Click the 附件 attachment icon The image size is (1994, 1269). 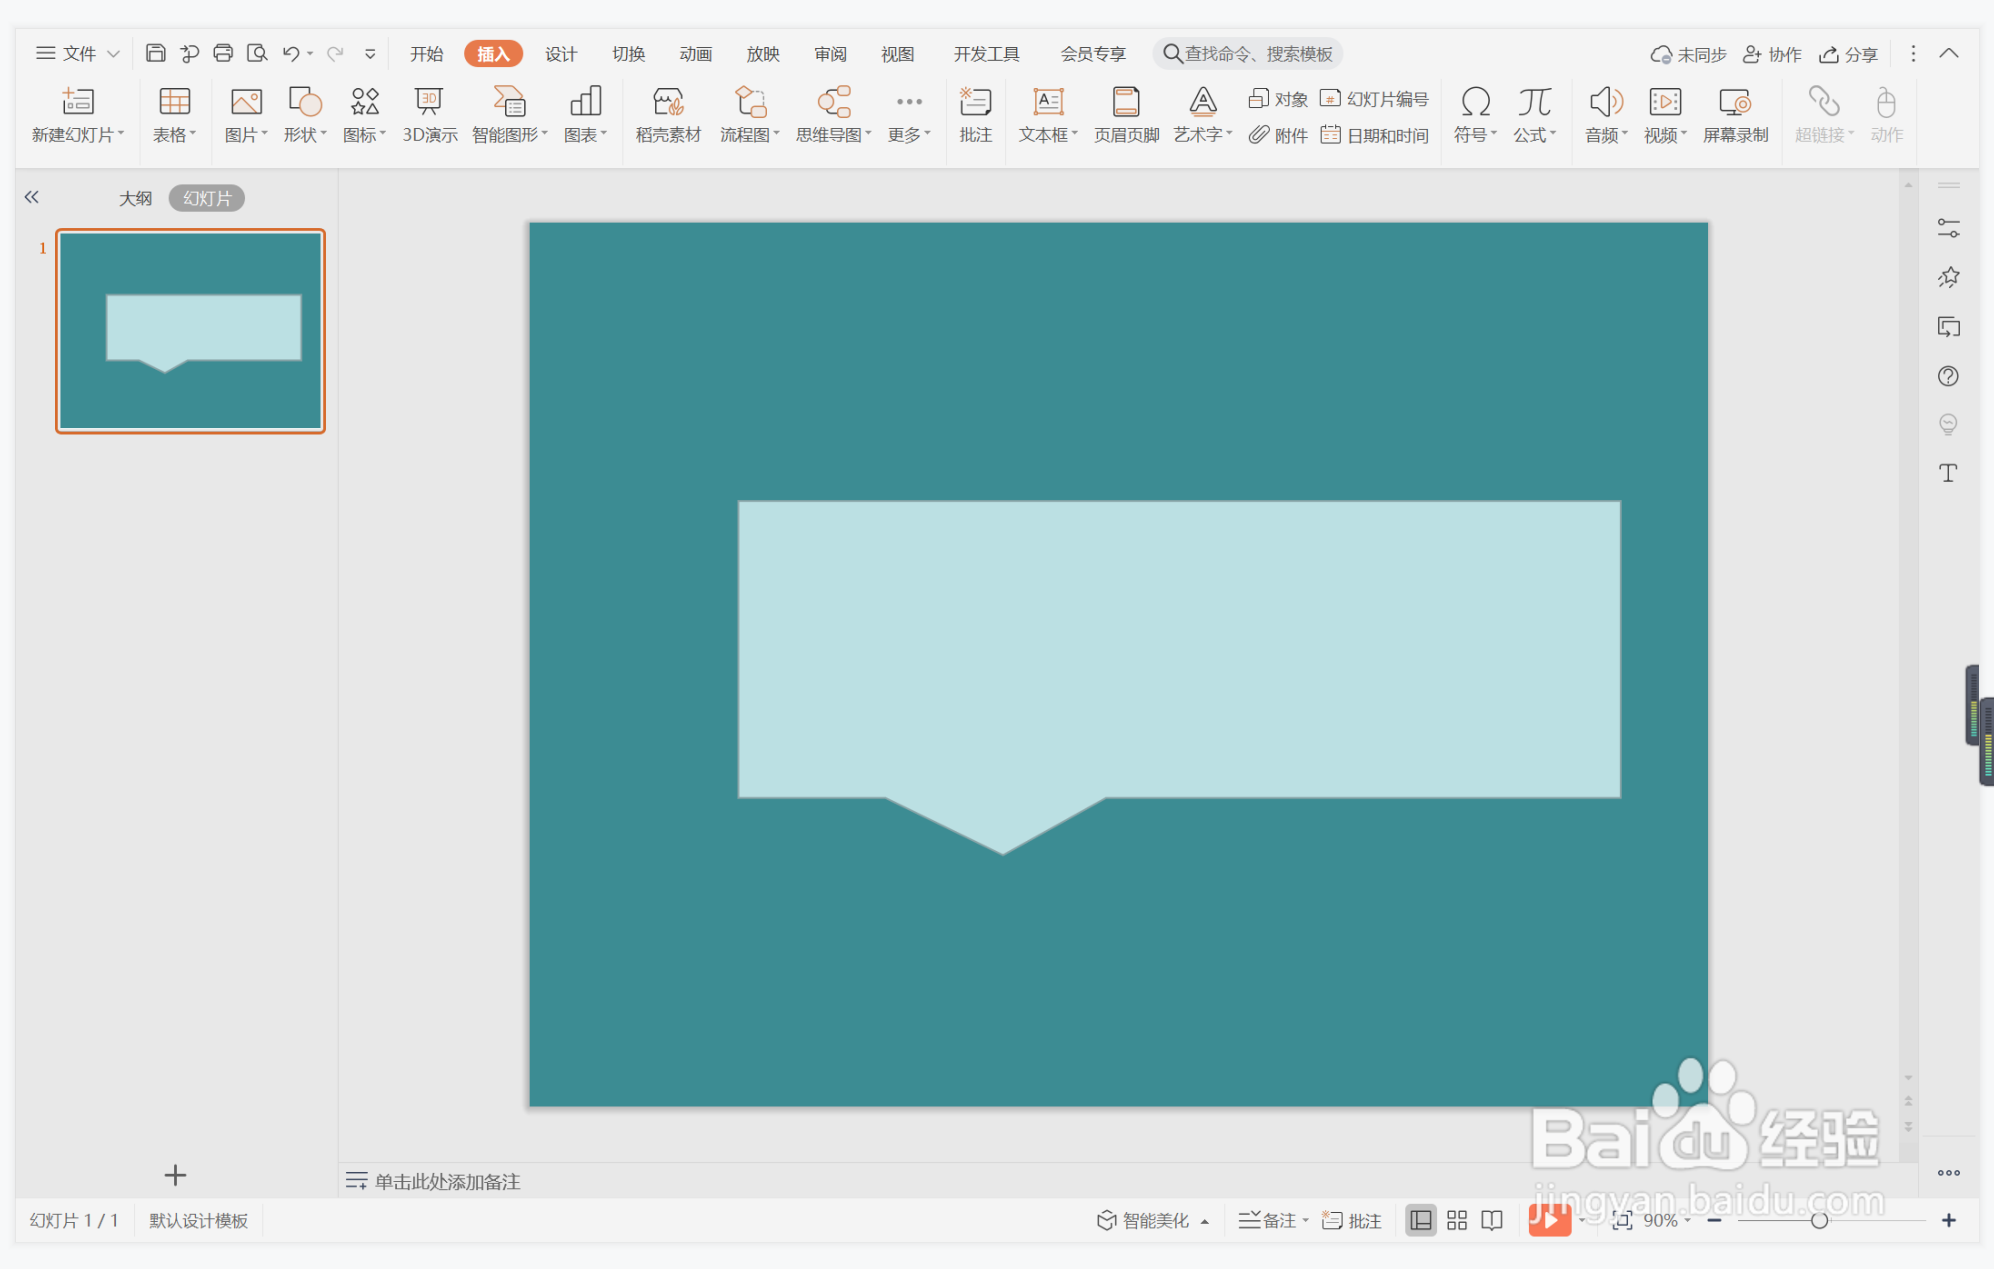click(1278, 135)
